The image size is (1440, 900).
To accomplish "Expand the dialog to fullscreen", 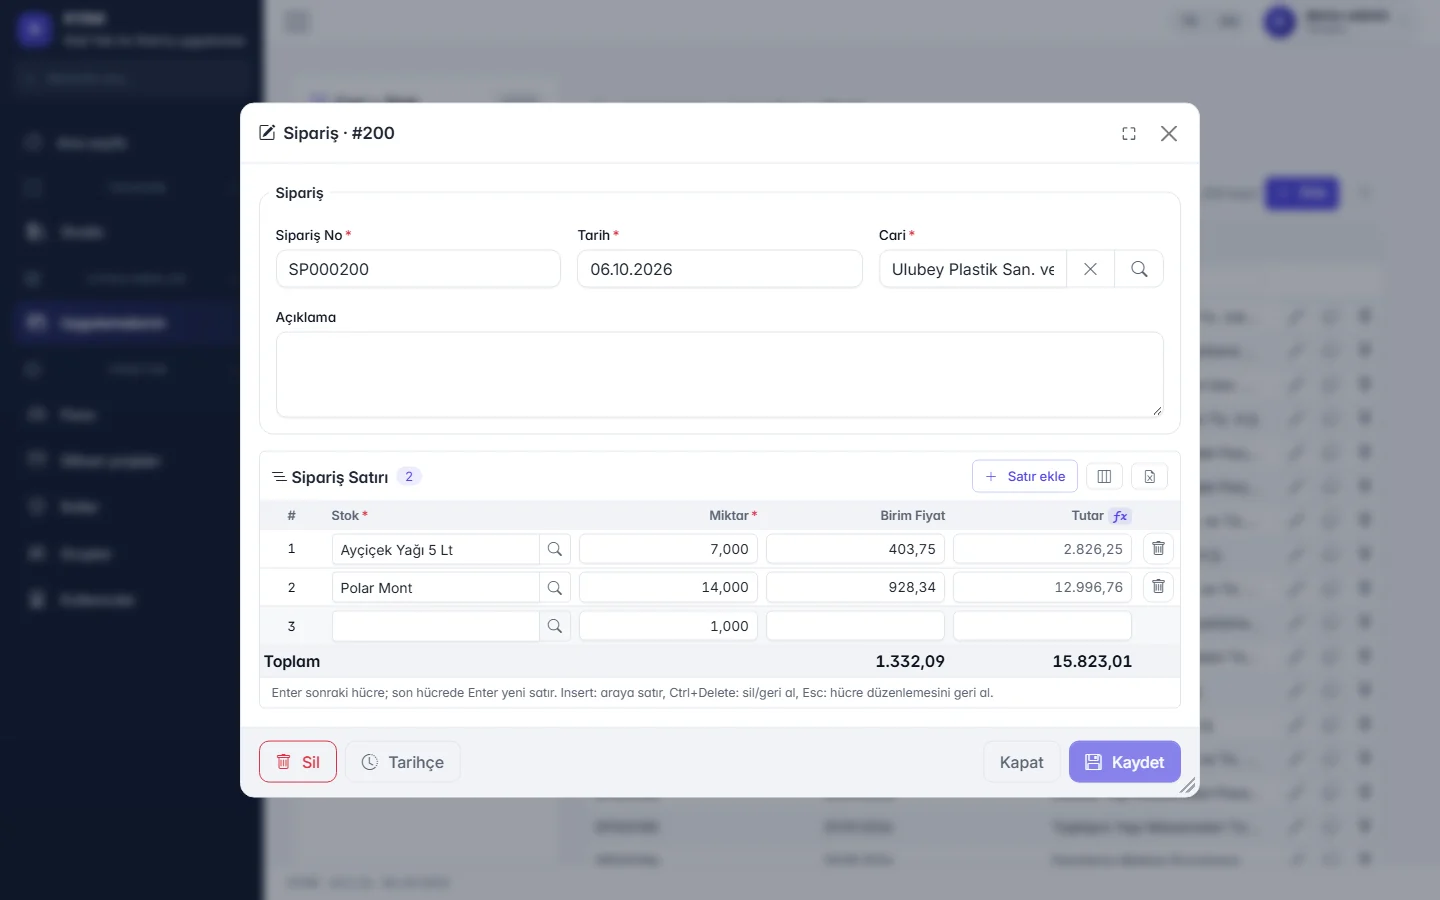I will click(x=1129, y=134).
